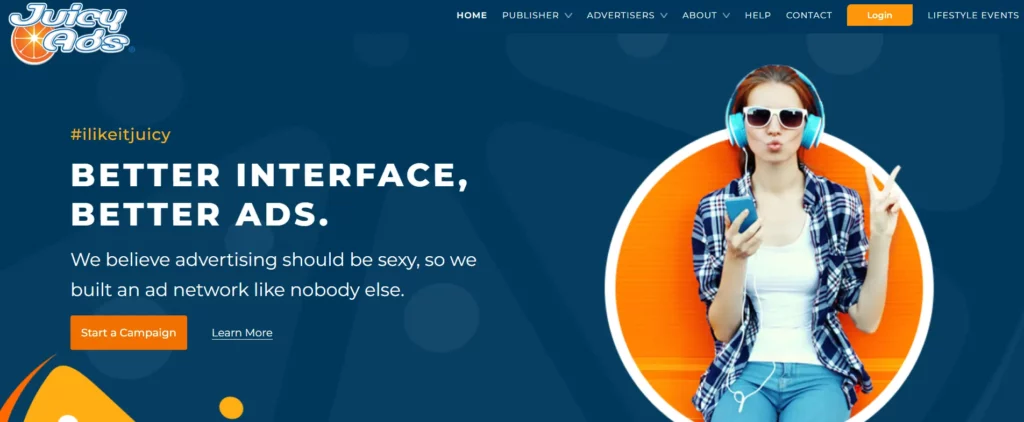Open the HOME menu item
The height and width of the screenshot is (422, 1024).
click(x=472, y=16)
